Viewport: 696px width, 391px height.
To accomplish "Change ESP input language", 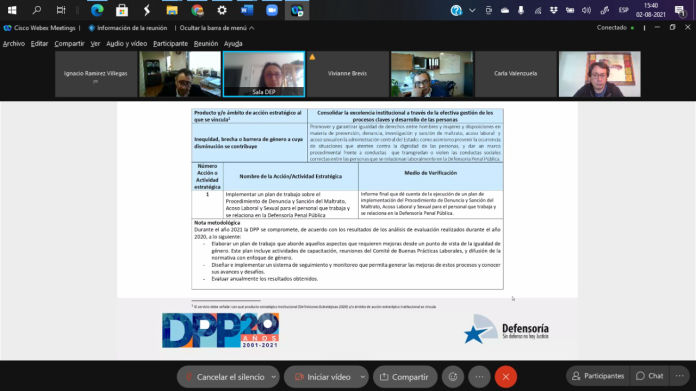I will click(x=624, y=10).
